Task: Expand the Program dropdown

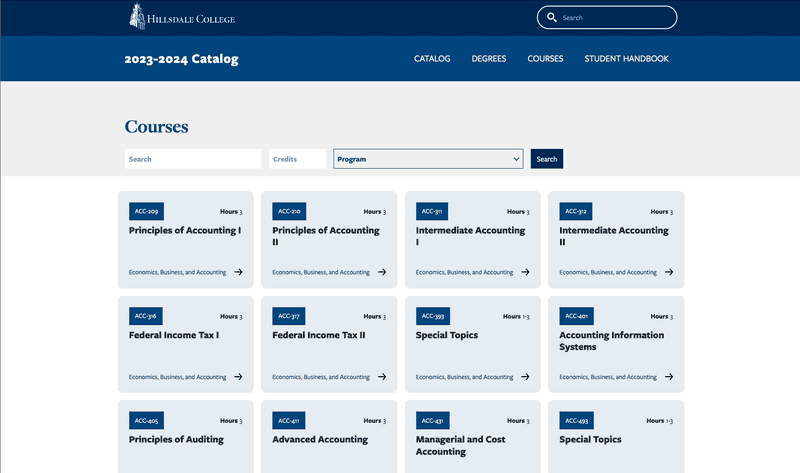Action: [428, 159]
